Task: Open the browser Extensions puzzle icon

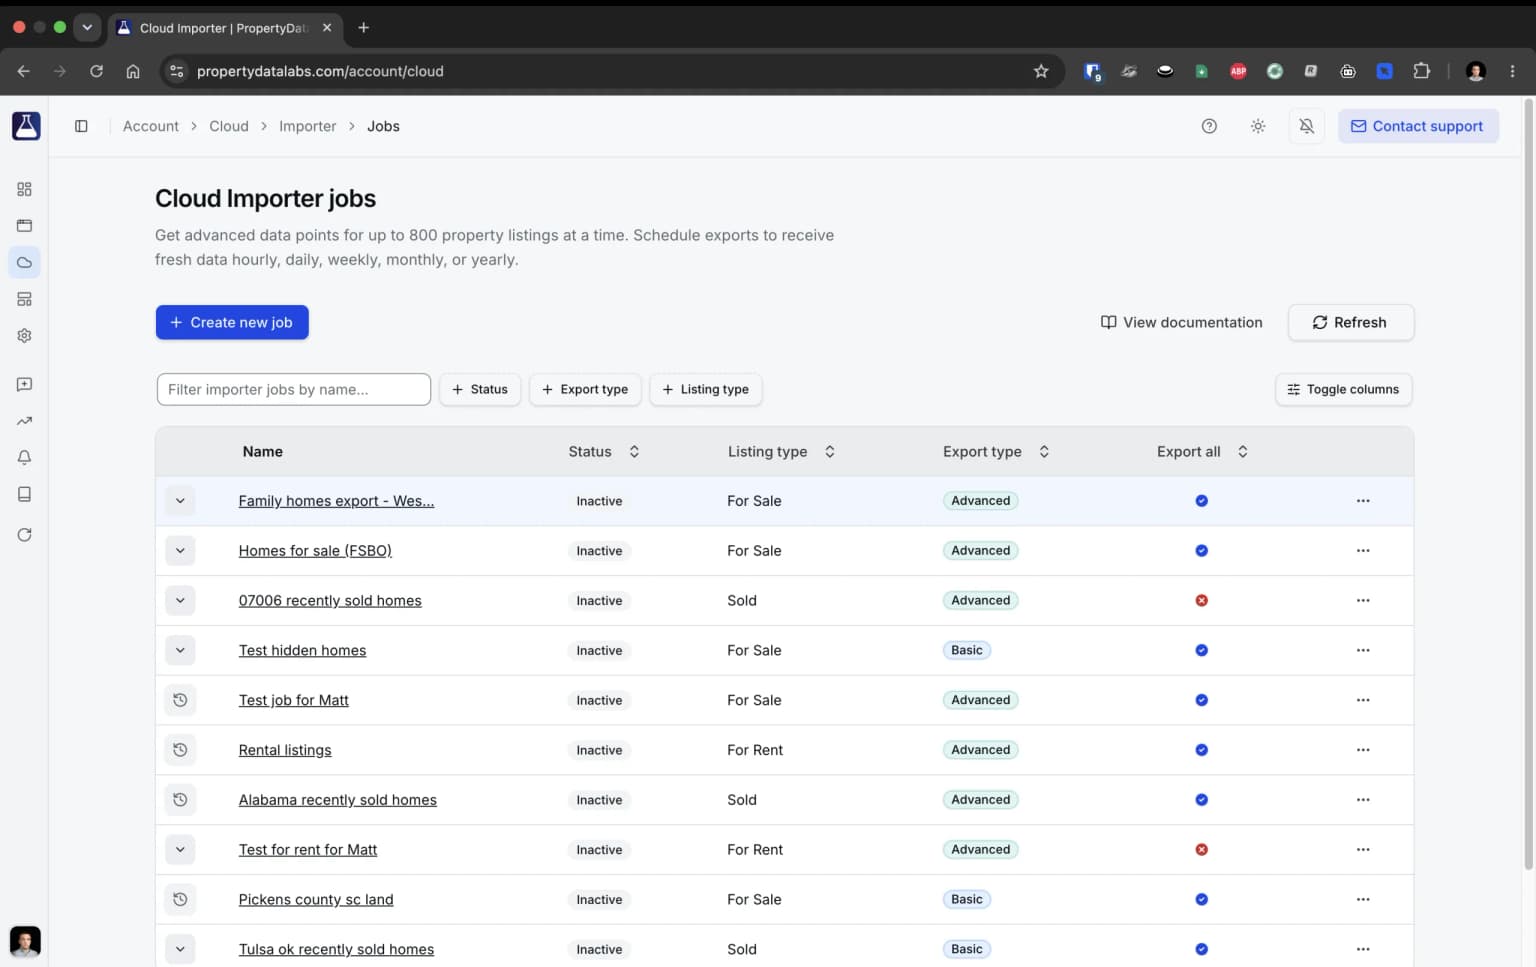Action: coord(1421,71)
